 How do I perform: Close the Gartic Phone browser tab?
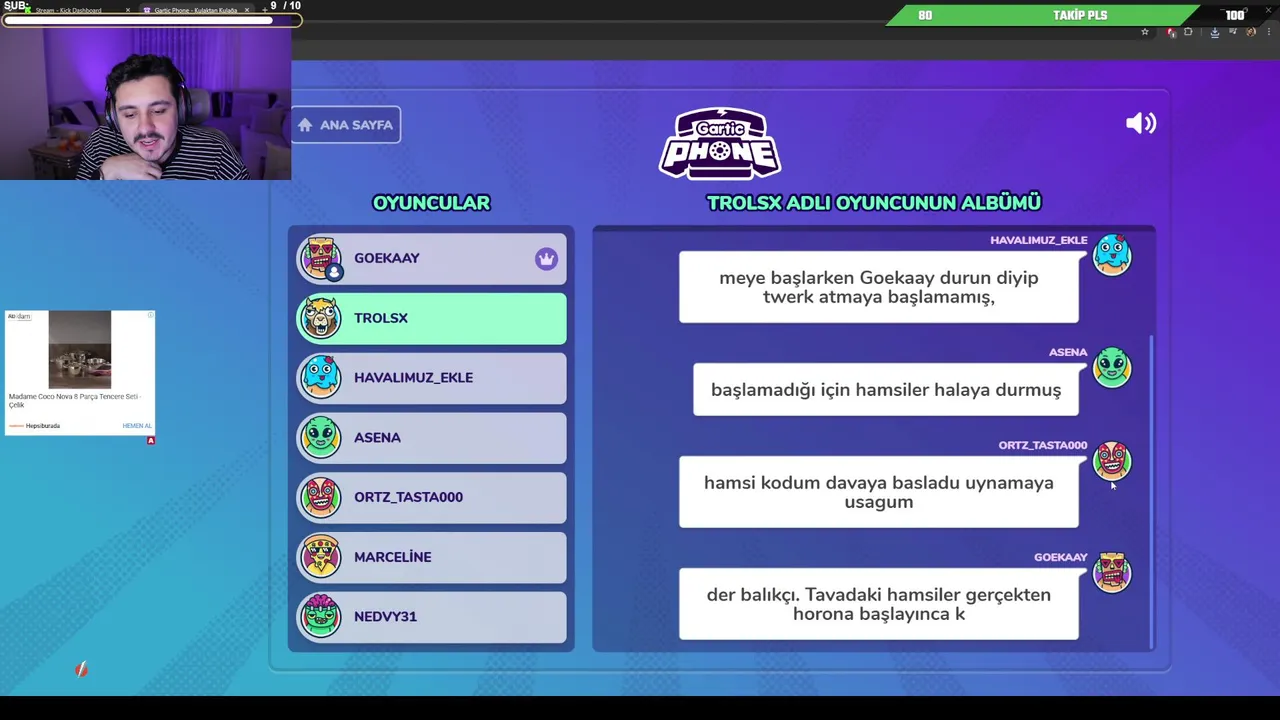[246, 10]
